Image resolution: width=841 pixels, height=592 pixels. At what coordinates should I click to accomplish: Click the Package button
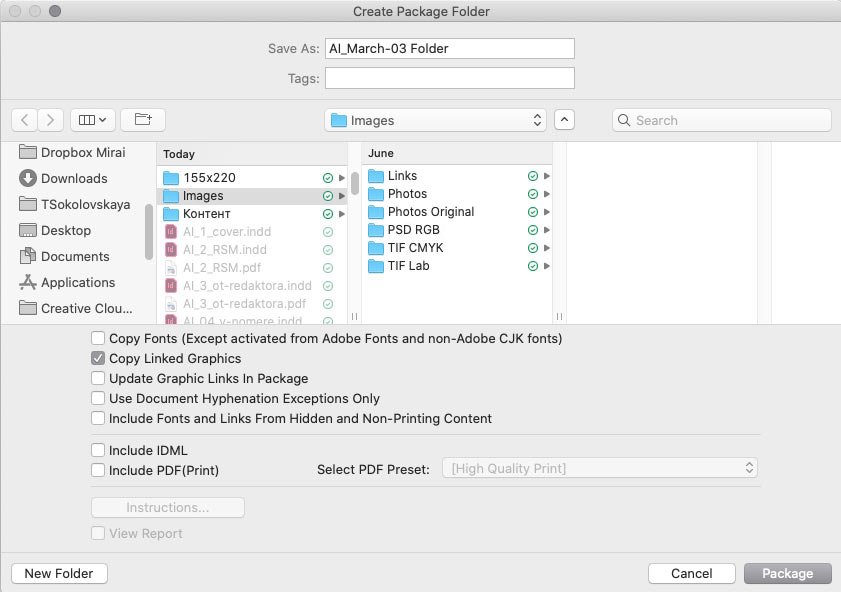click(x=787, y=573)
